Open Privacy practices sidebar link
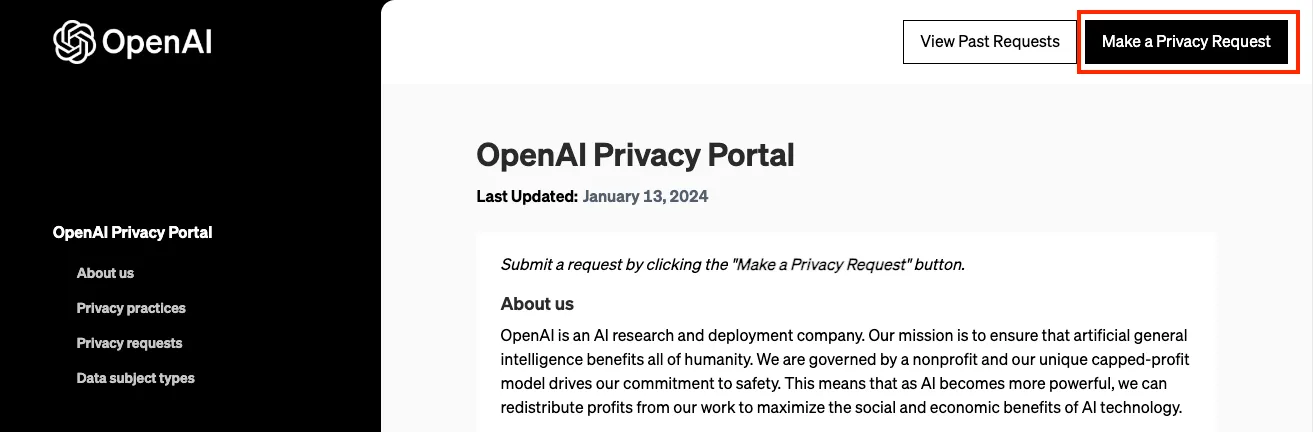Screen dimensions: 1313x432 pos(131,308)
